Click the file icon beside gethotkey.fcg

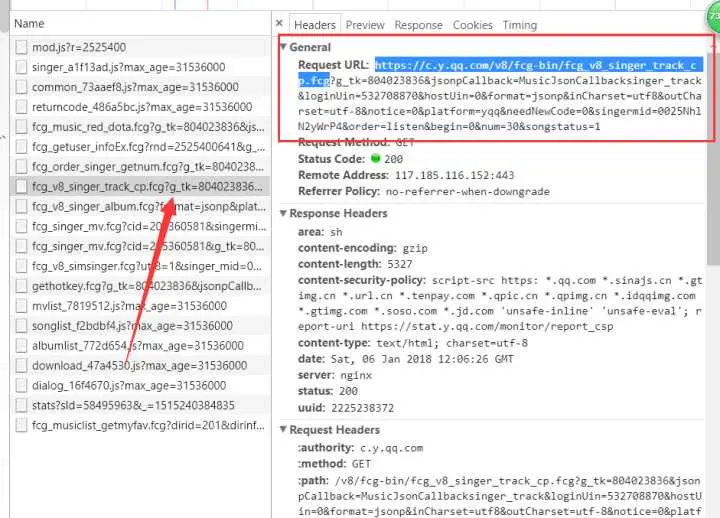21,286
